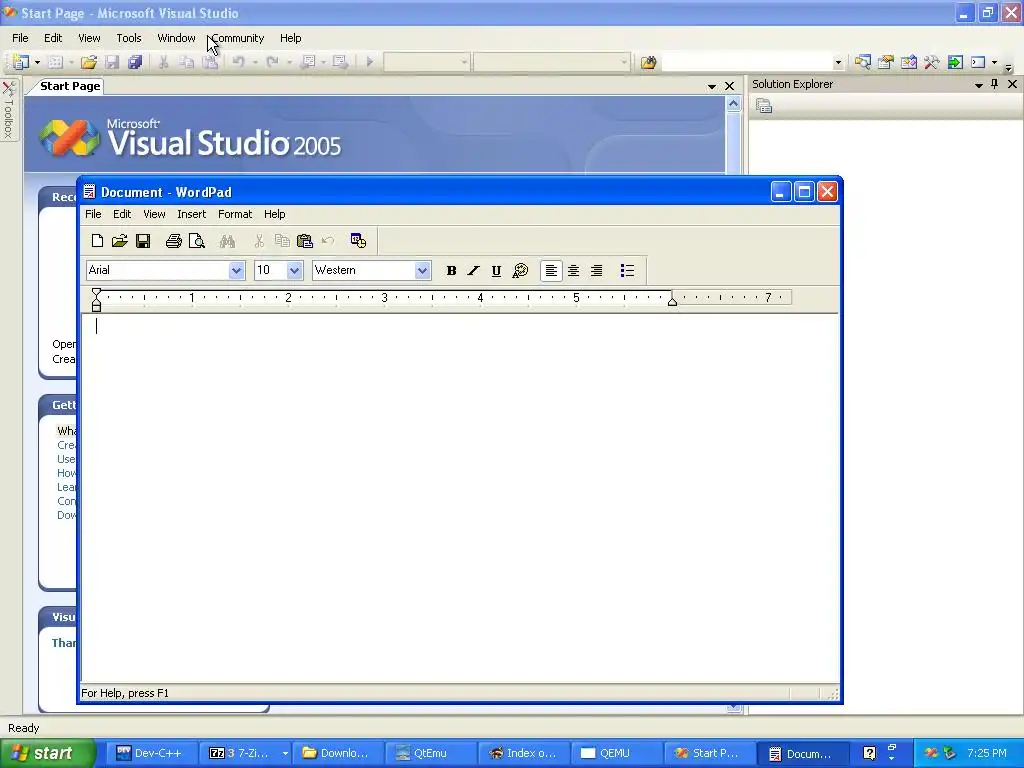This screenshot has width=1024, height=768.
Task: Open the toolbar window icon's dropdown arrow
Action: [994, 62]
